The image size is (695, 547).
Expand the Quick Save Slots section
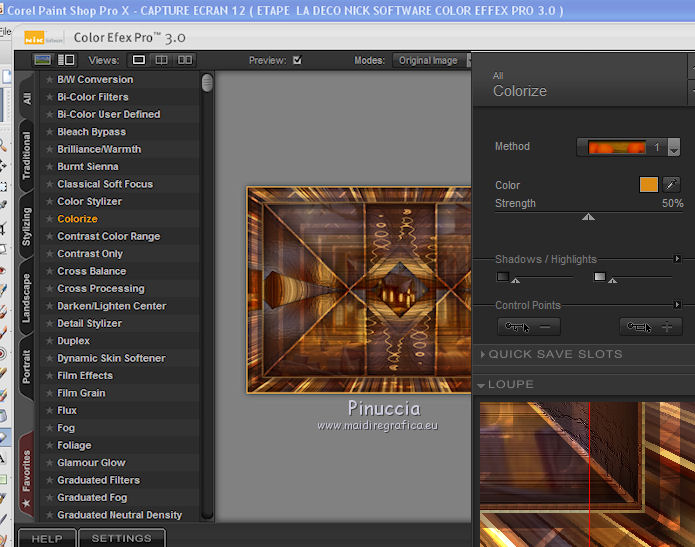(x=483, y=354)
